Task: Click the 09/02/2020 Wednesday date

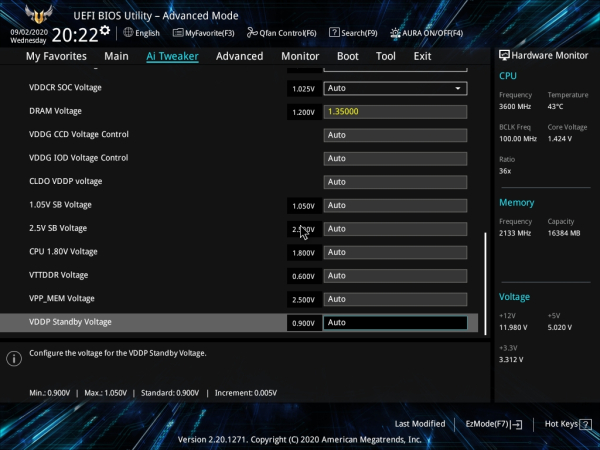Action: click(29, 36)
